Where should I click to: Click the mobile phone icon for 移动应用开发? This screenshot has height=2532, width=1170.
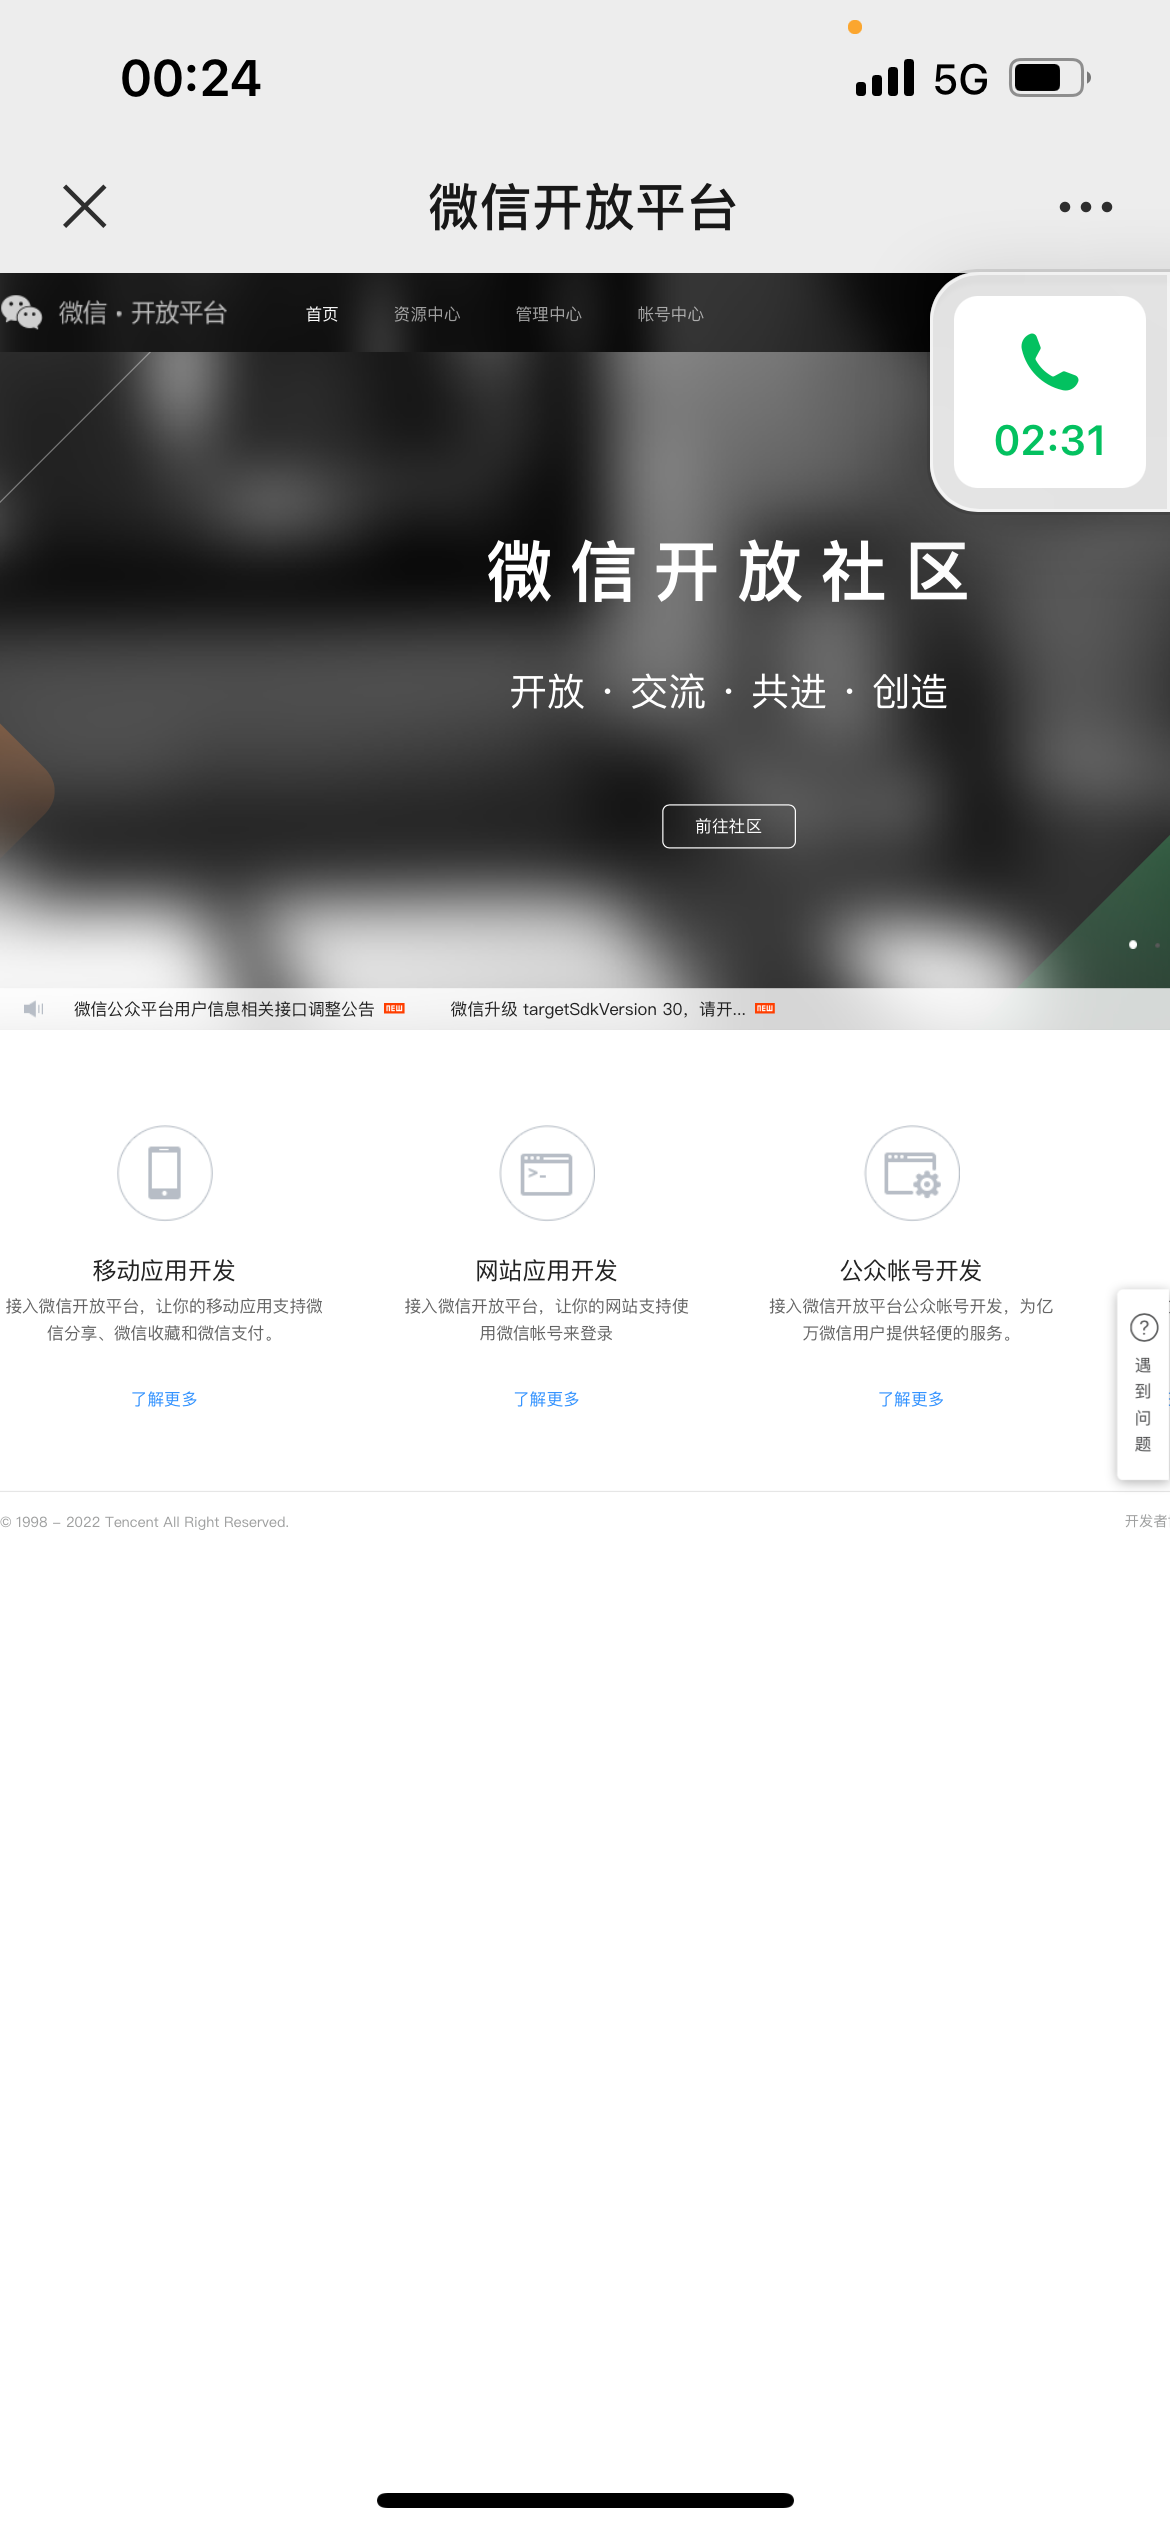tap(165, 1173)
